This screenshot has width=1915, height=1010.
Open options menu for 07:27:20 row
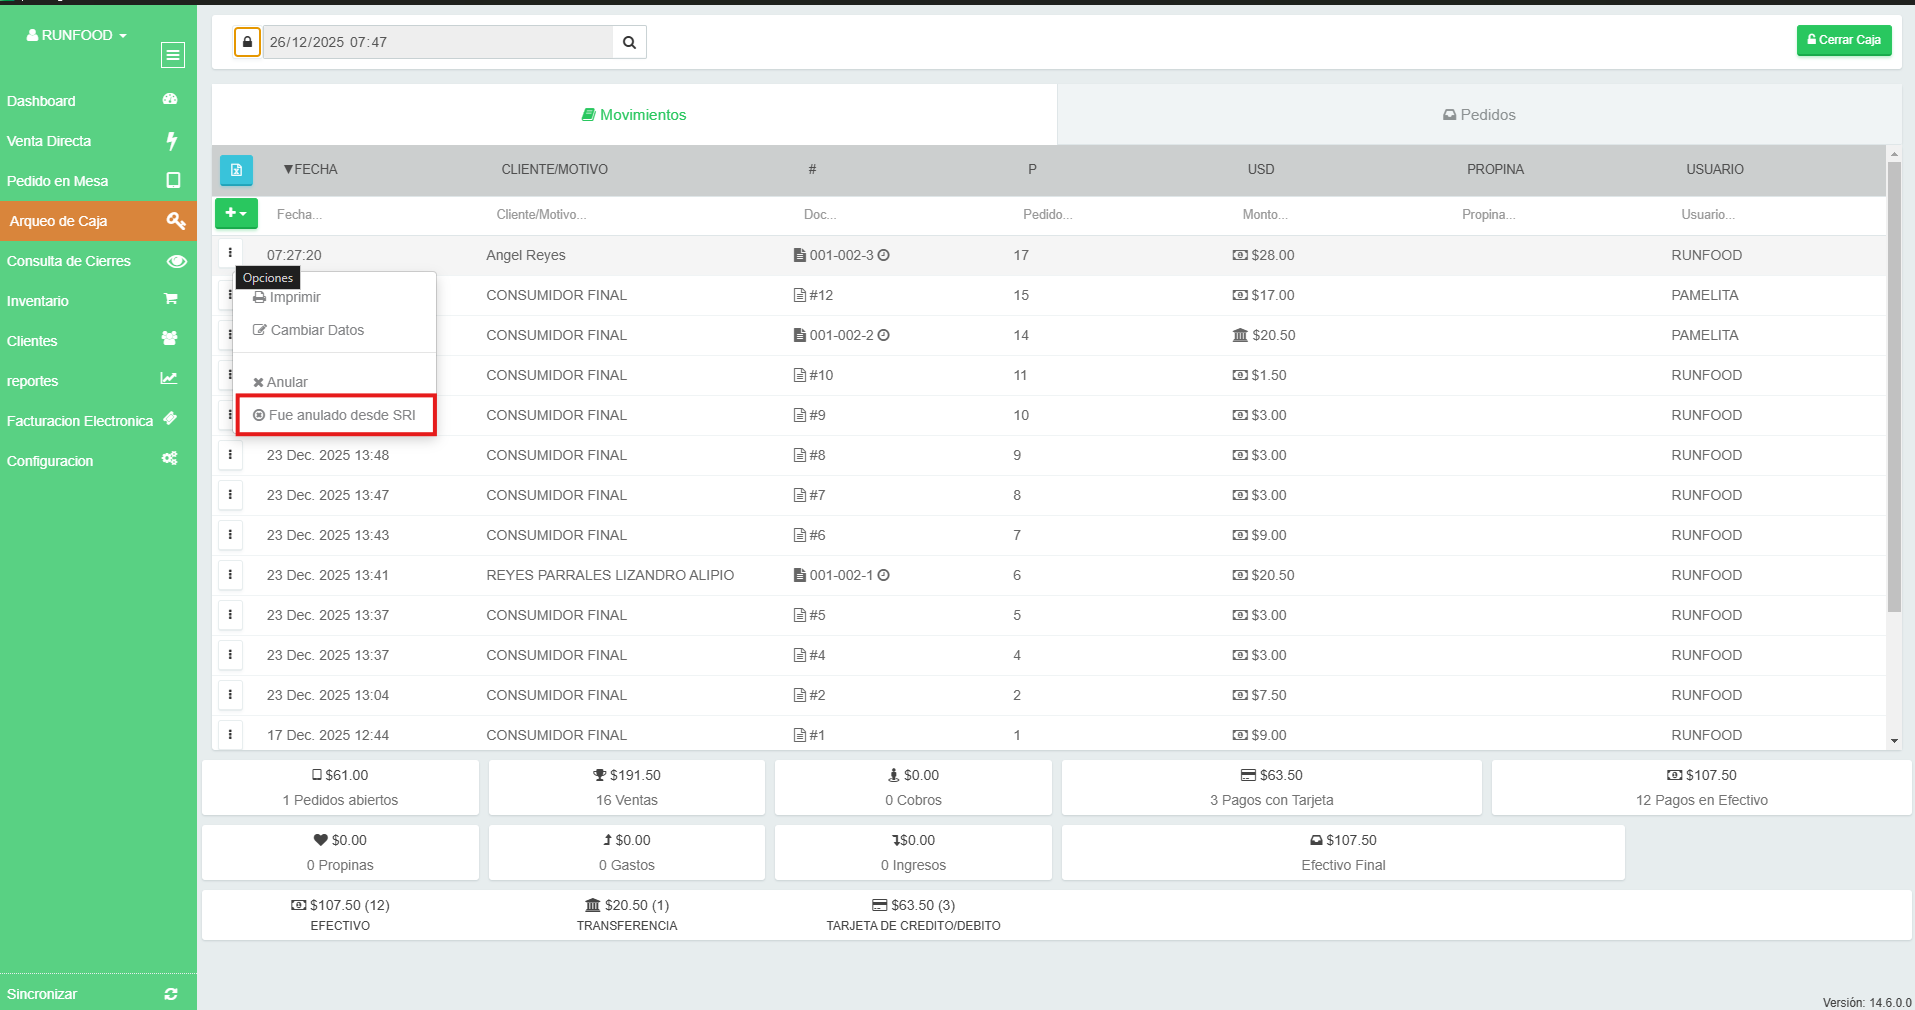click(230, 254)
